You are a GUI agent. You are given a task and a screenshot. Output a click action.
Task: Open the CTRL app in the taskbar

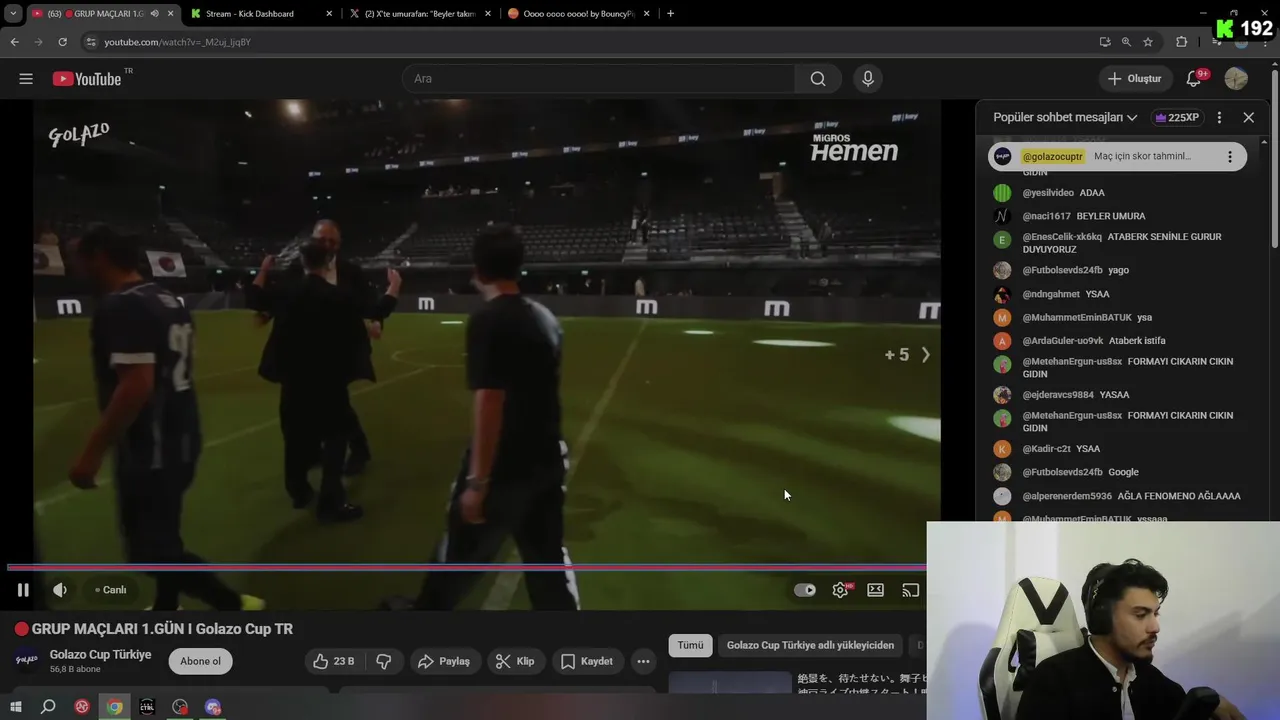pyautogui.click(x=147, y=707)
